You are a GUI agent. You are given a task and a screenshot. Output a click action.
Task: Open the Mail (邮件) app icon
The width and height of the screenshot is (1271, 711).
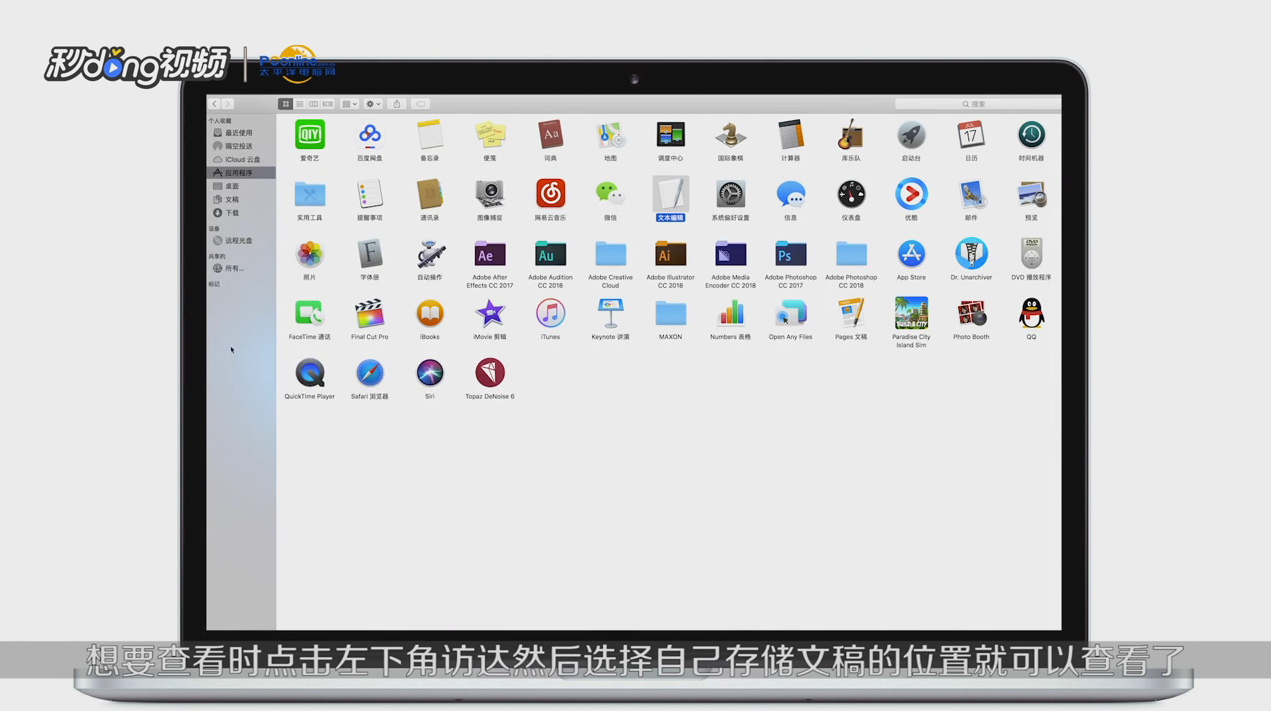pos(971,194)
